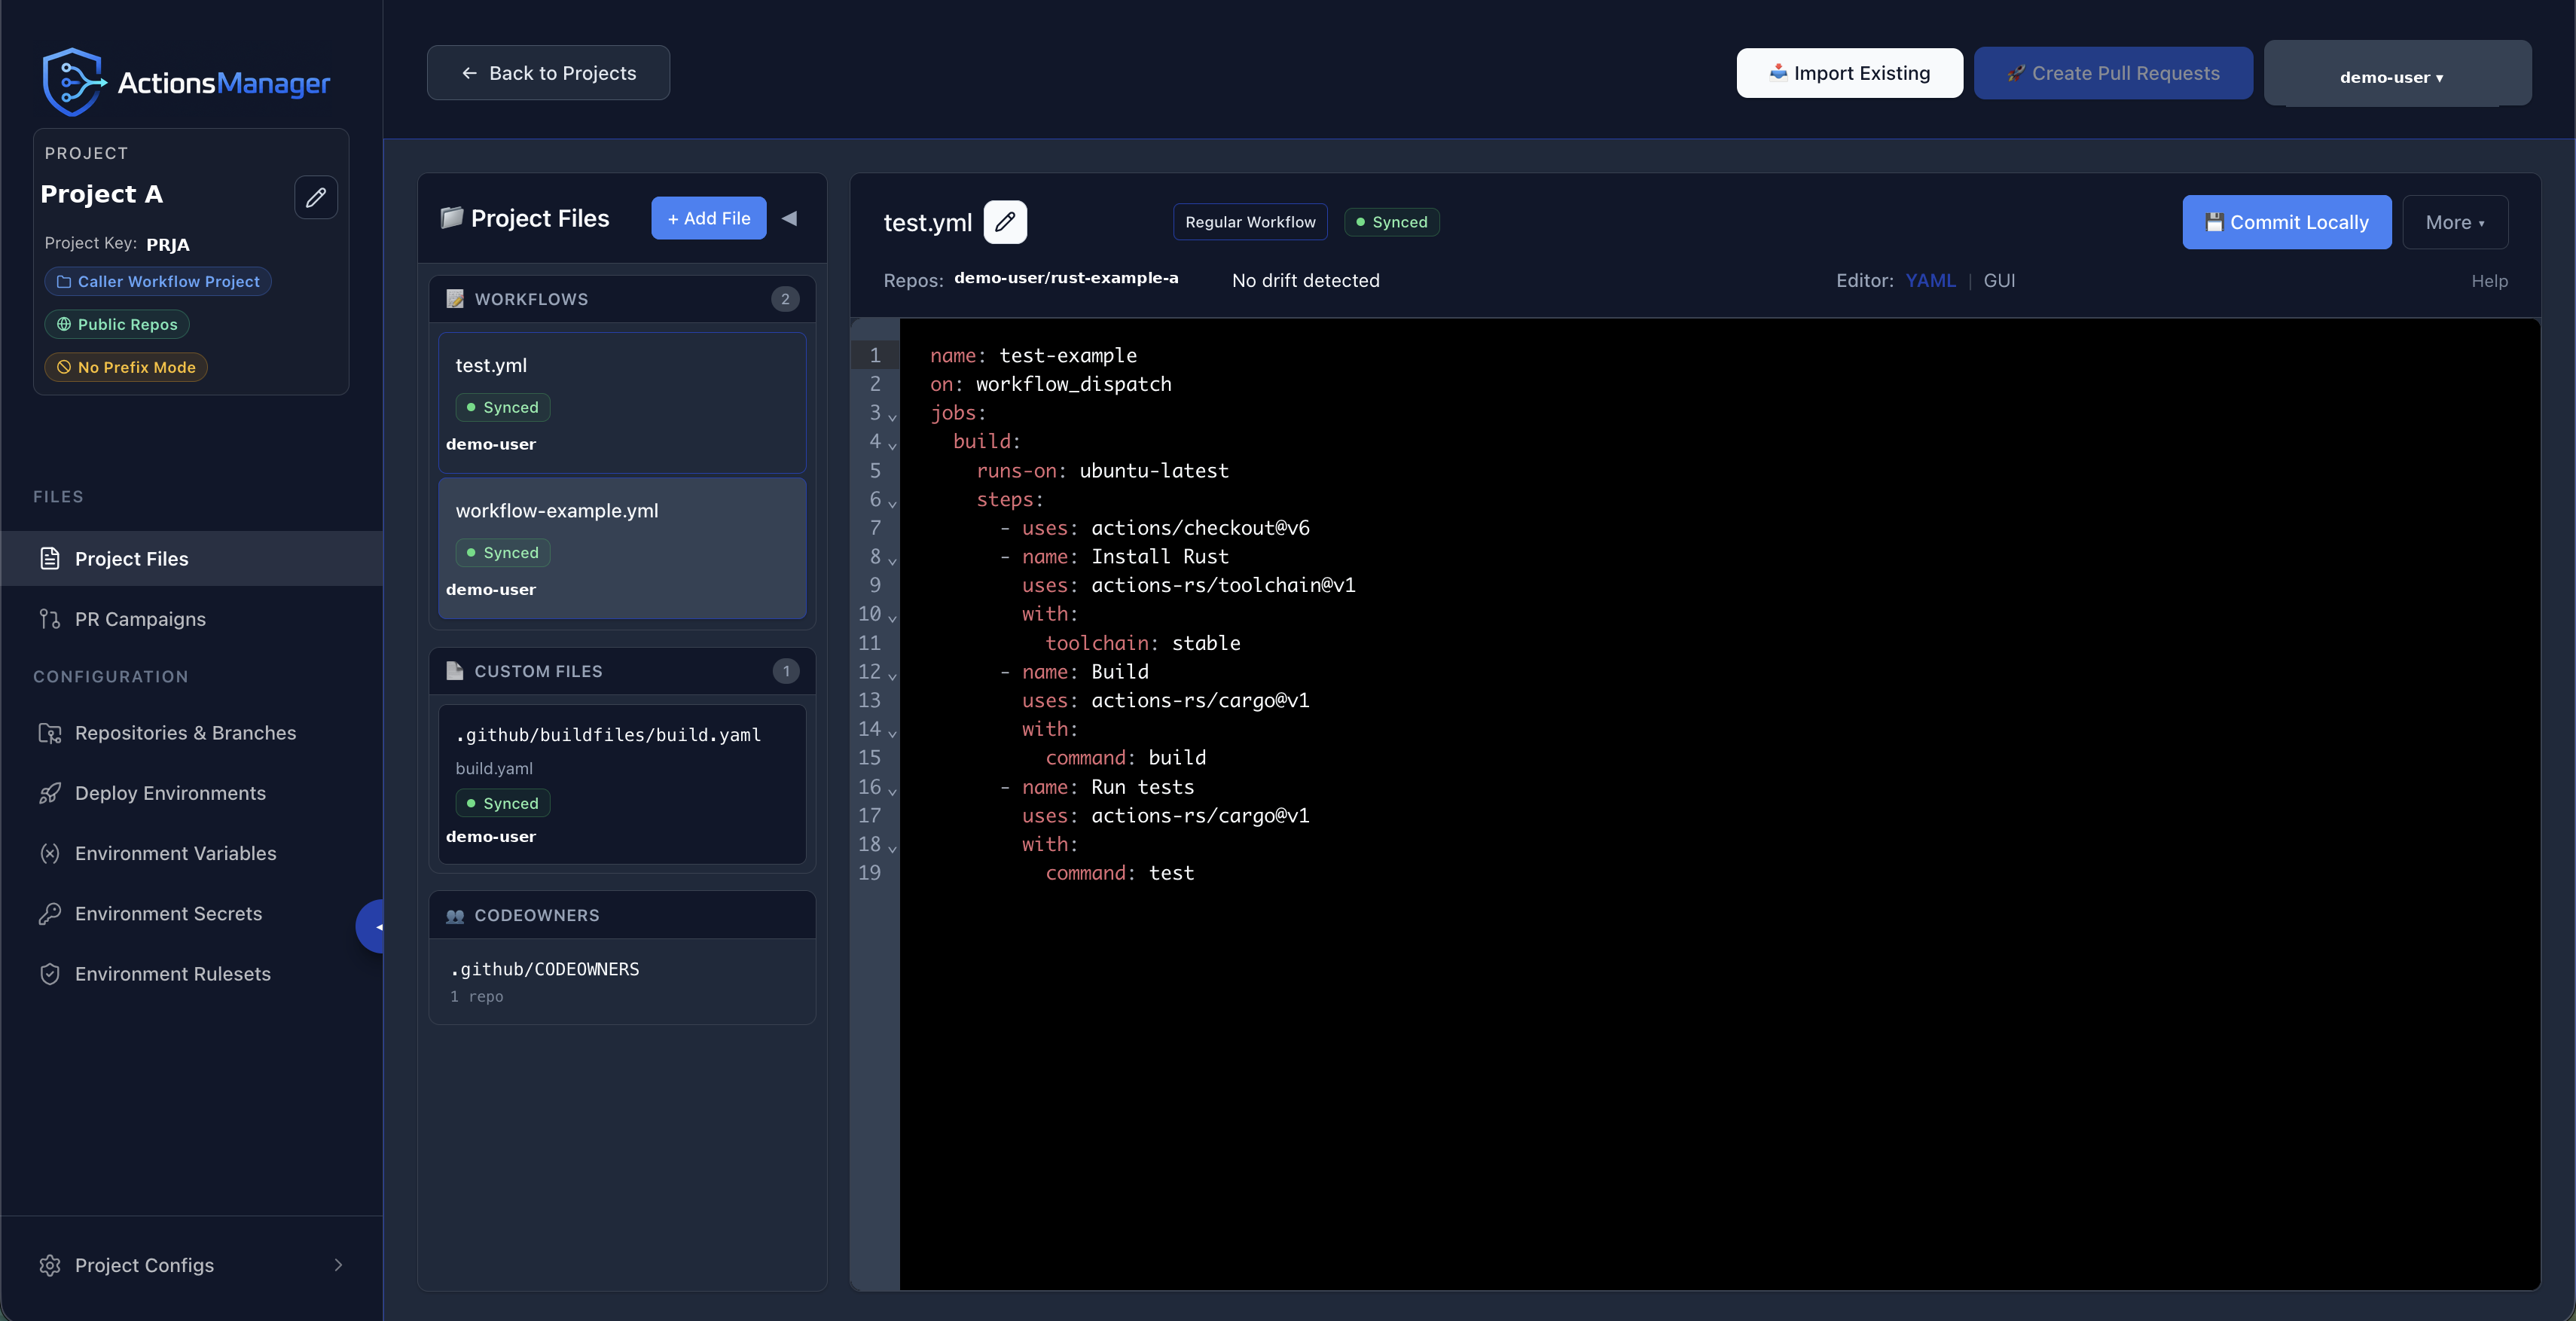Click Workflows count badge 2
Screen dimensions: 2576x1321
tap(785, 299)
